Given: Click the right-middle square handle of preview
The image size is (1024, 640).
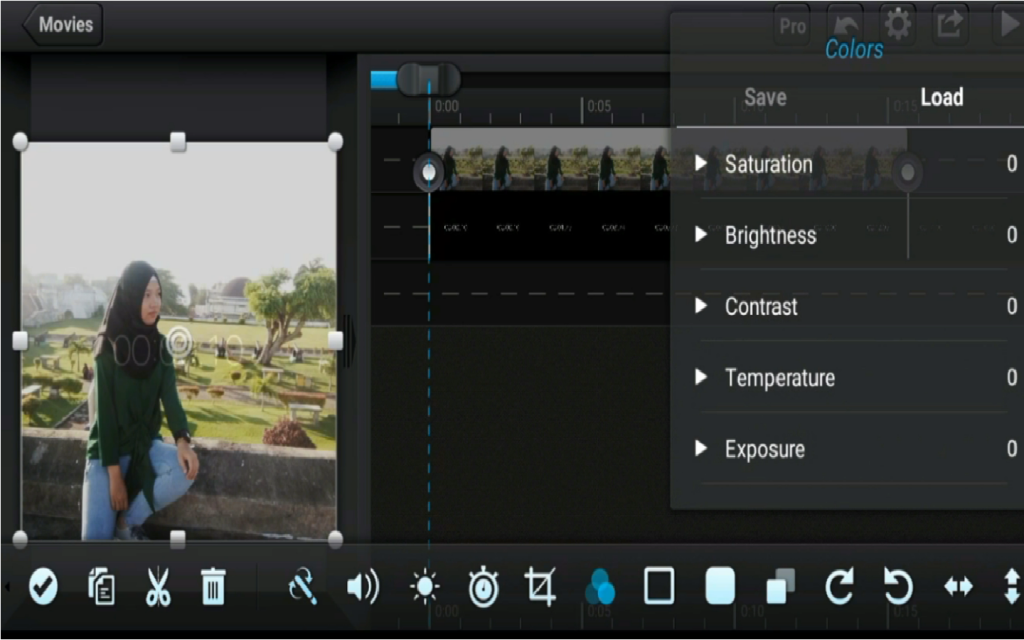Looking at the screenshot, I should pos(335,340).
